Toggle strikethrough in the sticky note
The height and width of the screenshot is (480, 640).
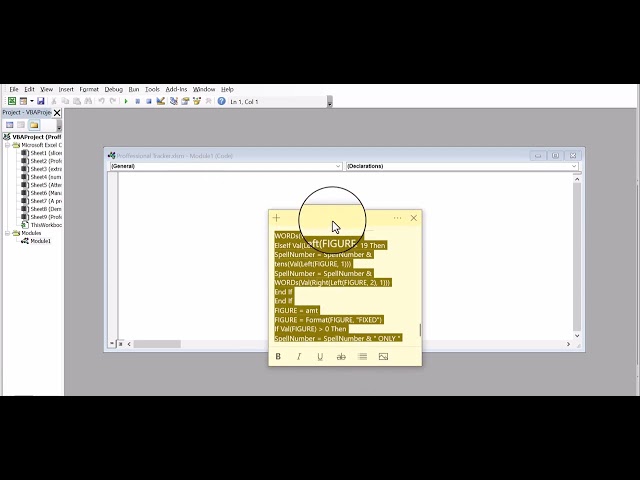(341, 356)
